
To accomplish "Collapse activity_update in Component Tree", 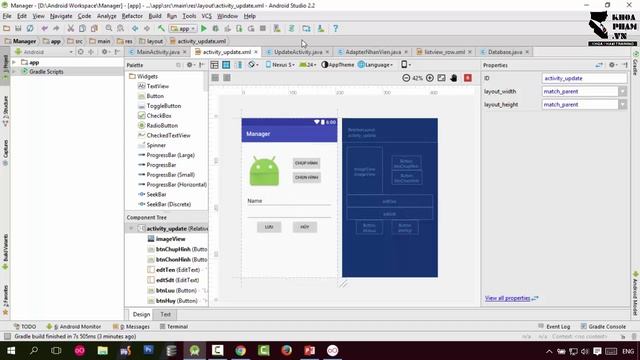I will (x=131, y=229).
